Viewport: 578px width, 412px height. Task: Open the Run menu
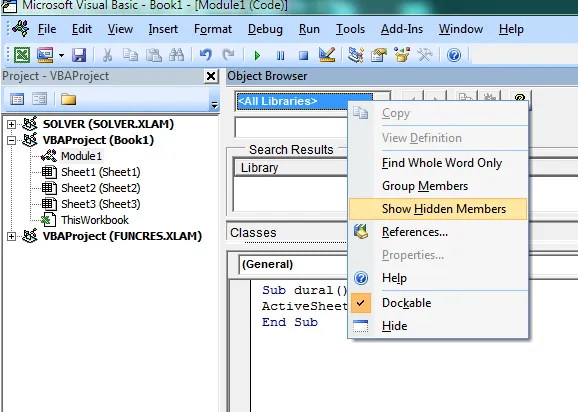point(309,29)
